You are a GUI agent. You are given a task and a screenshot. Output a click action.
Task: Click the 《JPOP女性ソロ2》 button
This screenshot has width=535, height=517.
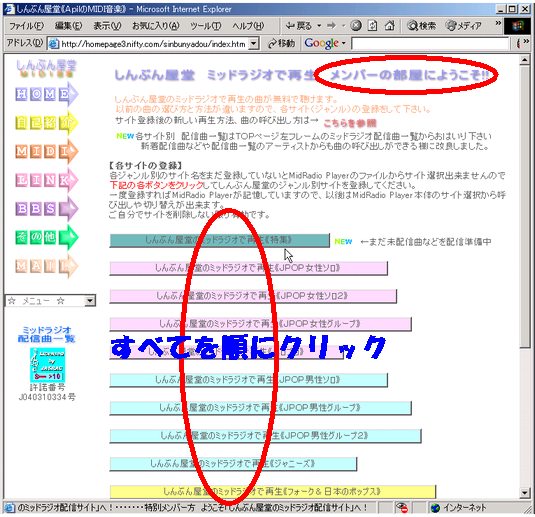click(x=253, y=296)
